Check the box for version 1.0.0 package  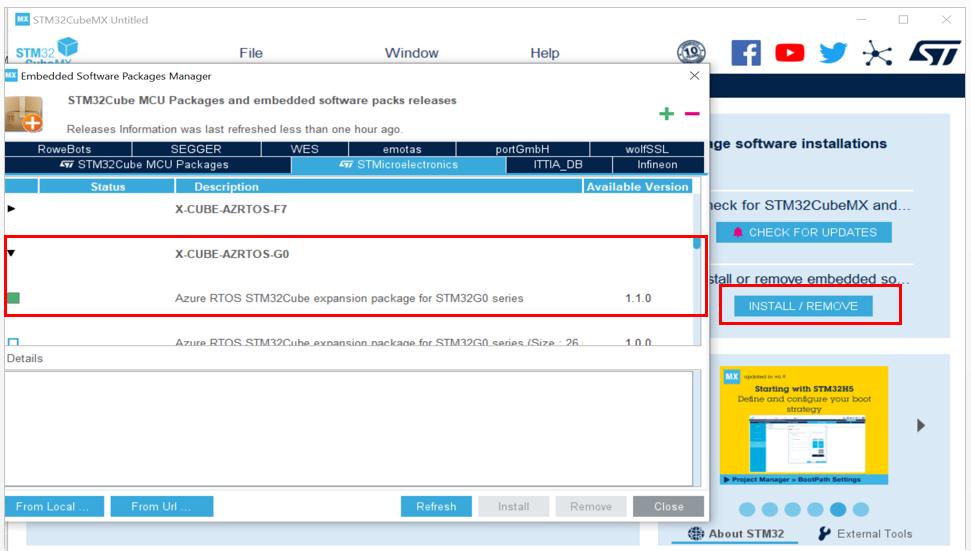click(14, 342)
